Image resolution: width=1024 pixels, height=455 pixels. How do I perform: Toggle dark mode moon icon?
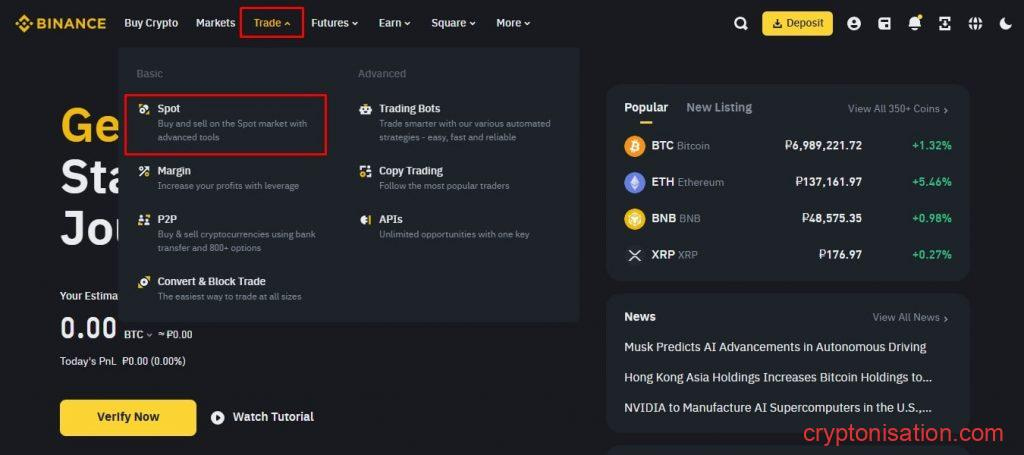(1005, 23)
